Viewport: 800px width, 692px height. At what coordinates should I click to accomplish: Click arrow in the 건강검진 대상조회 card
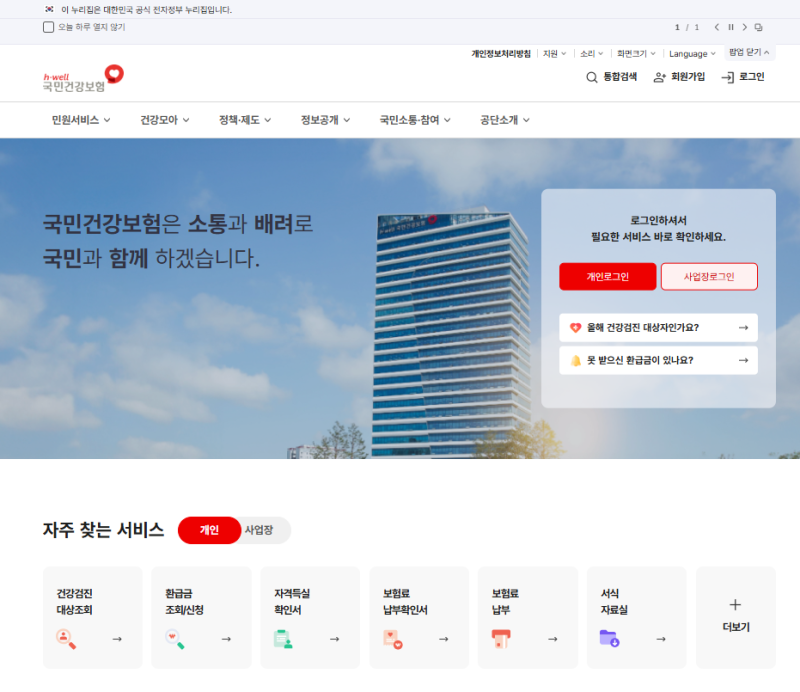[117, 639]
